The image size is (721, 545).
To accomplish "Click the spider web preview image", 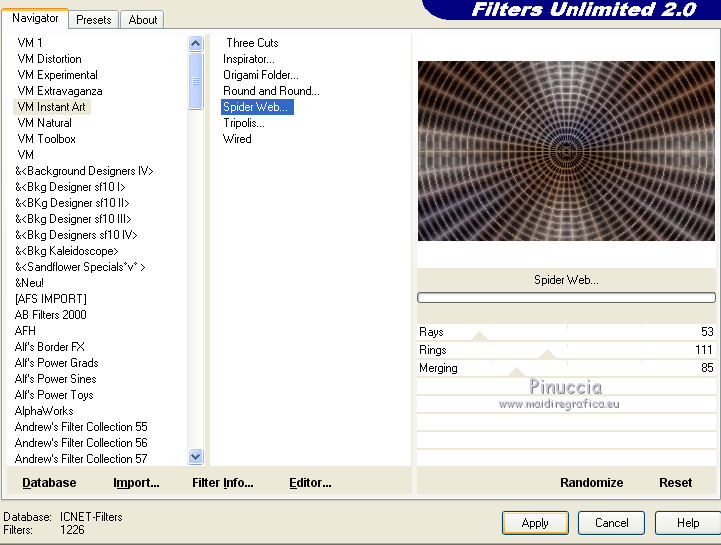I will pos(566,151).
